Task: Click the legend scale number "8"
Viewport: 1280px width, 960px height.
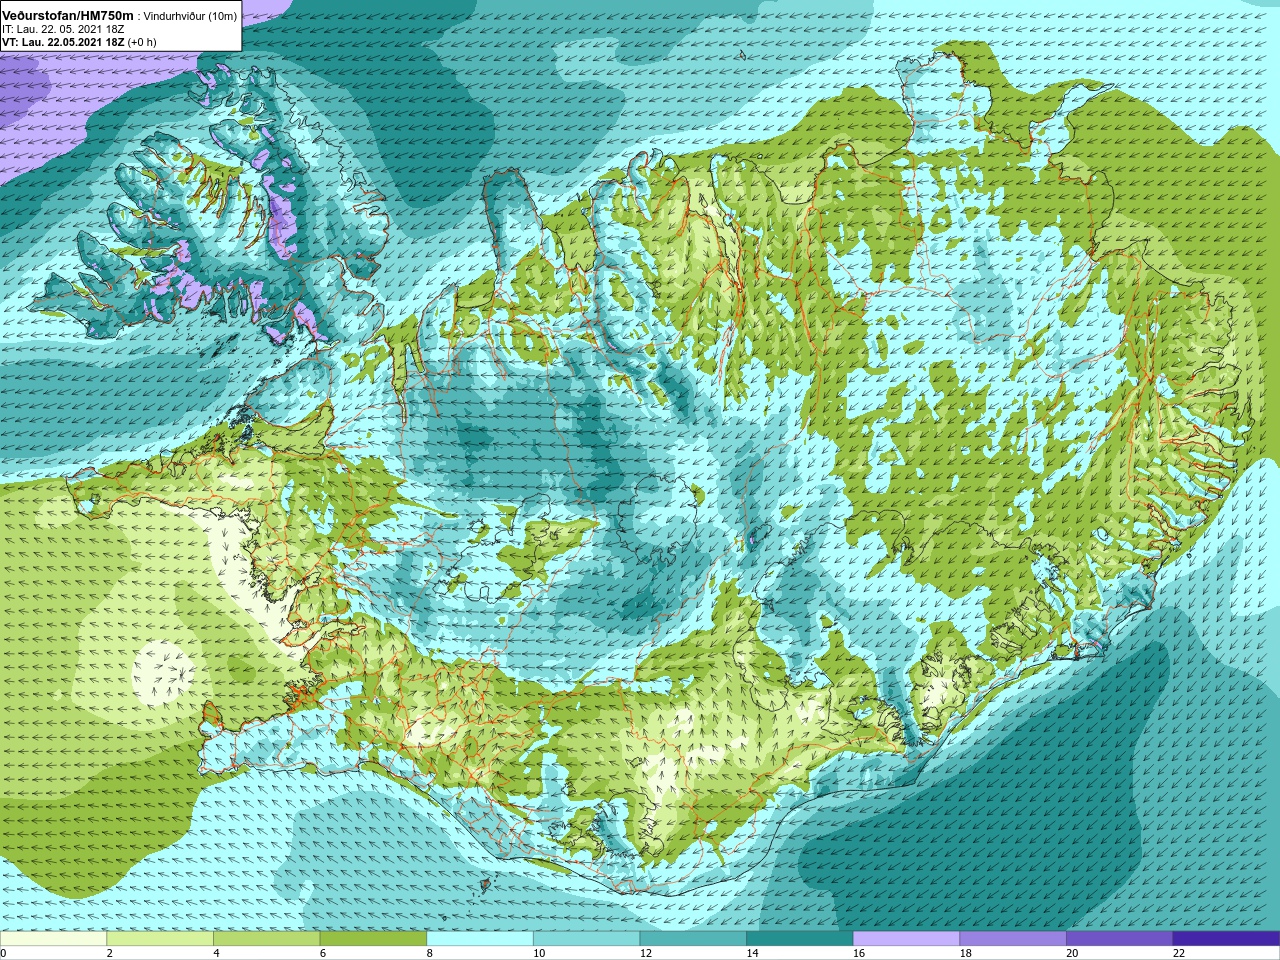Action: pyautogui.click(x=430, y=953)
